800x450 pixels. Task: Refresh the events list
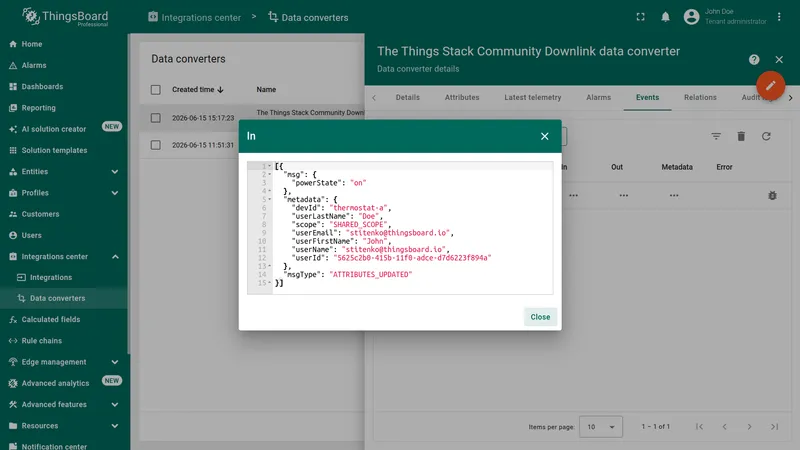pos(766,136)
